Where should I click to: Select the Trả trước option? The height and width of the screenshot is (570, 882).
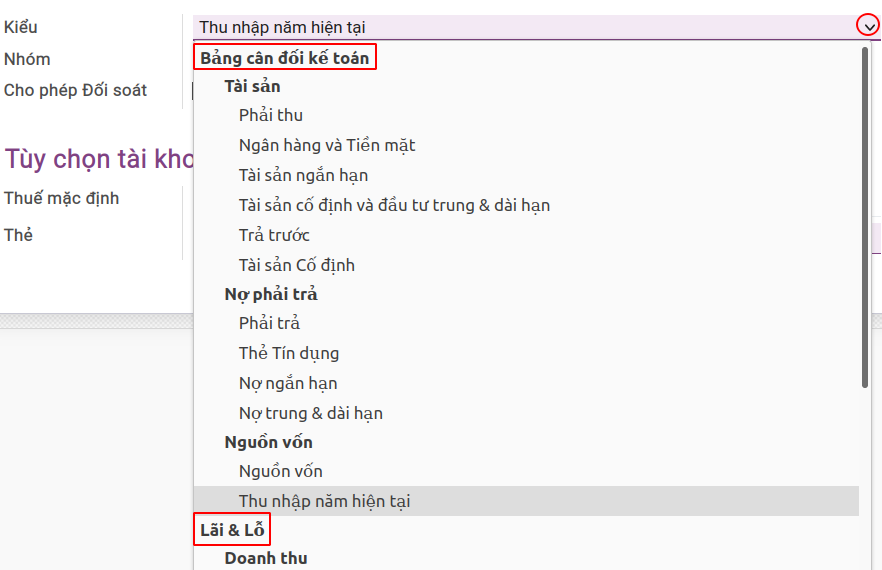point(274,235)
